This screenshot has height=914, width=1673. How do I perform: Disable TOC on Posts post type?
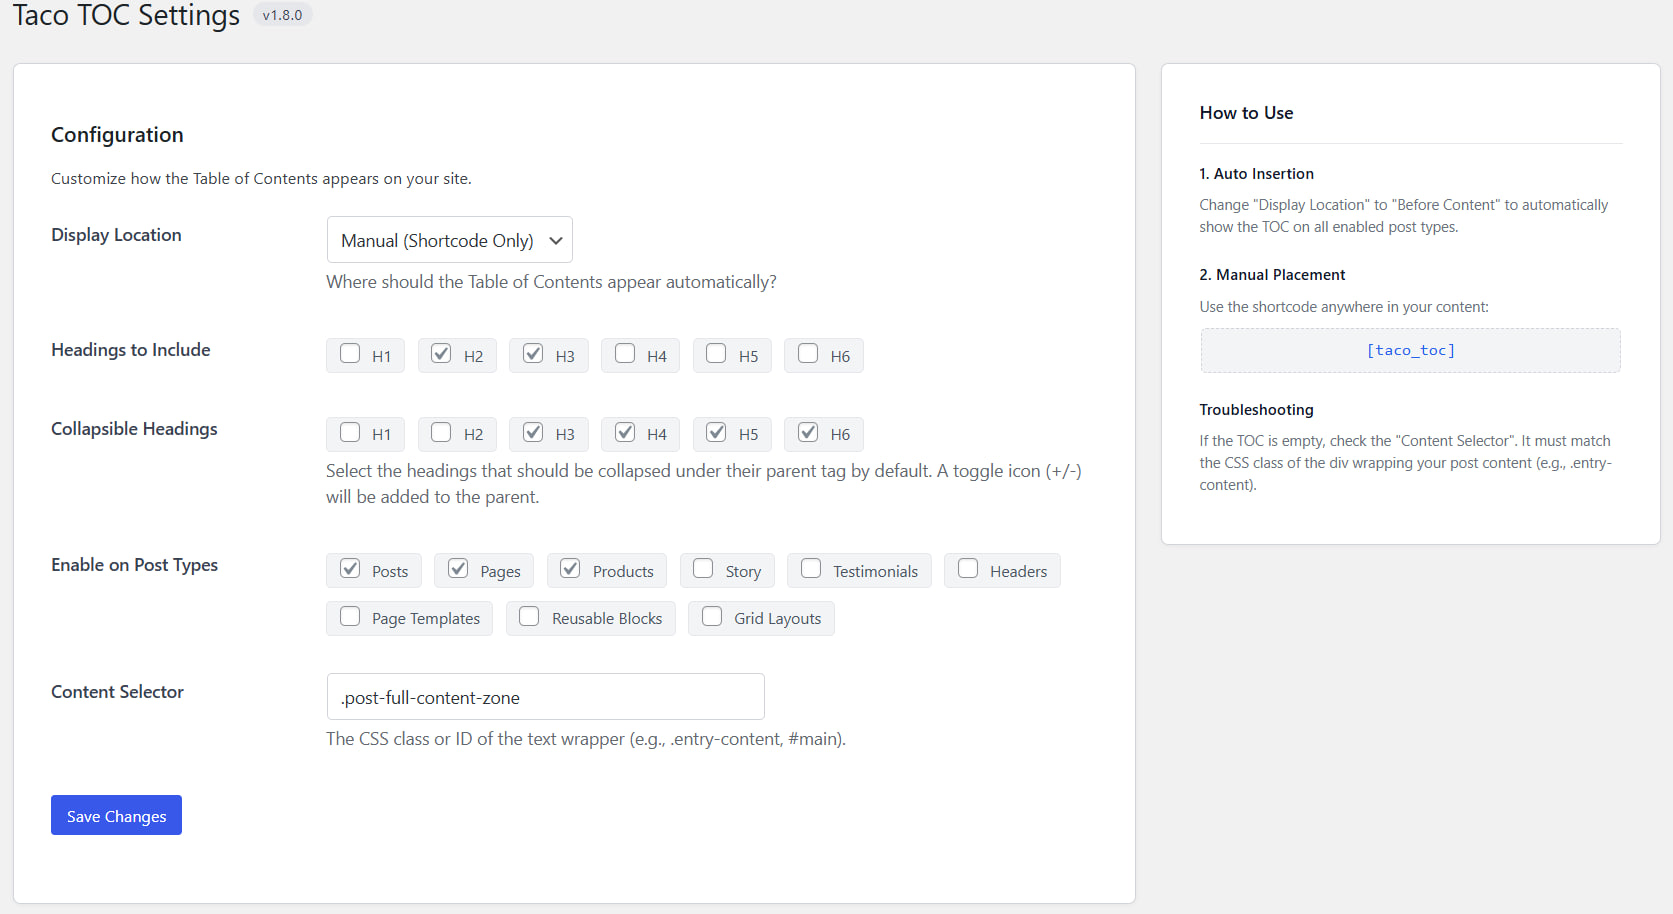coord(350,569)
